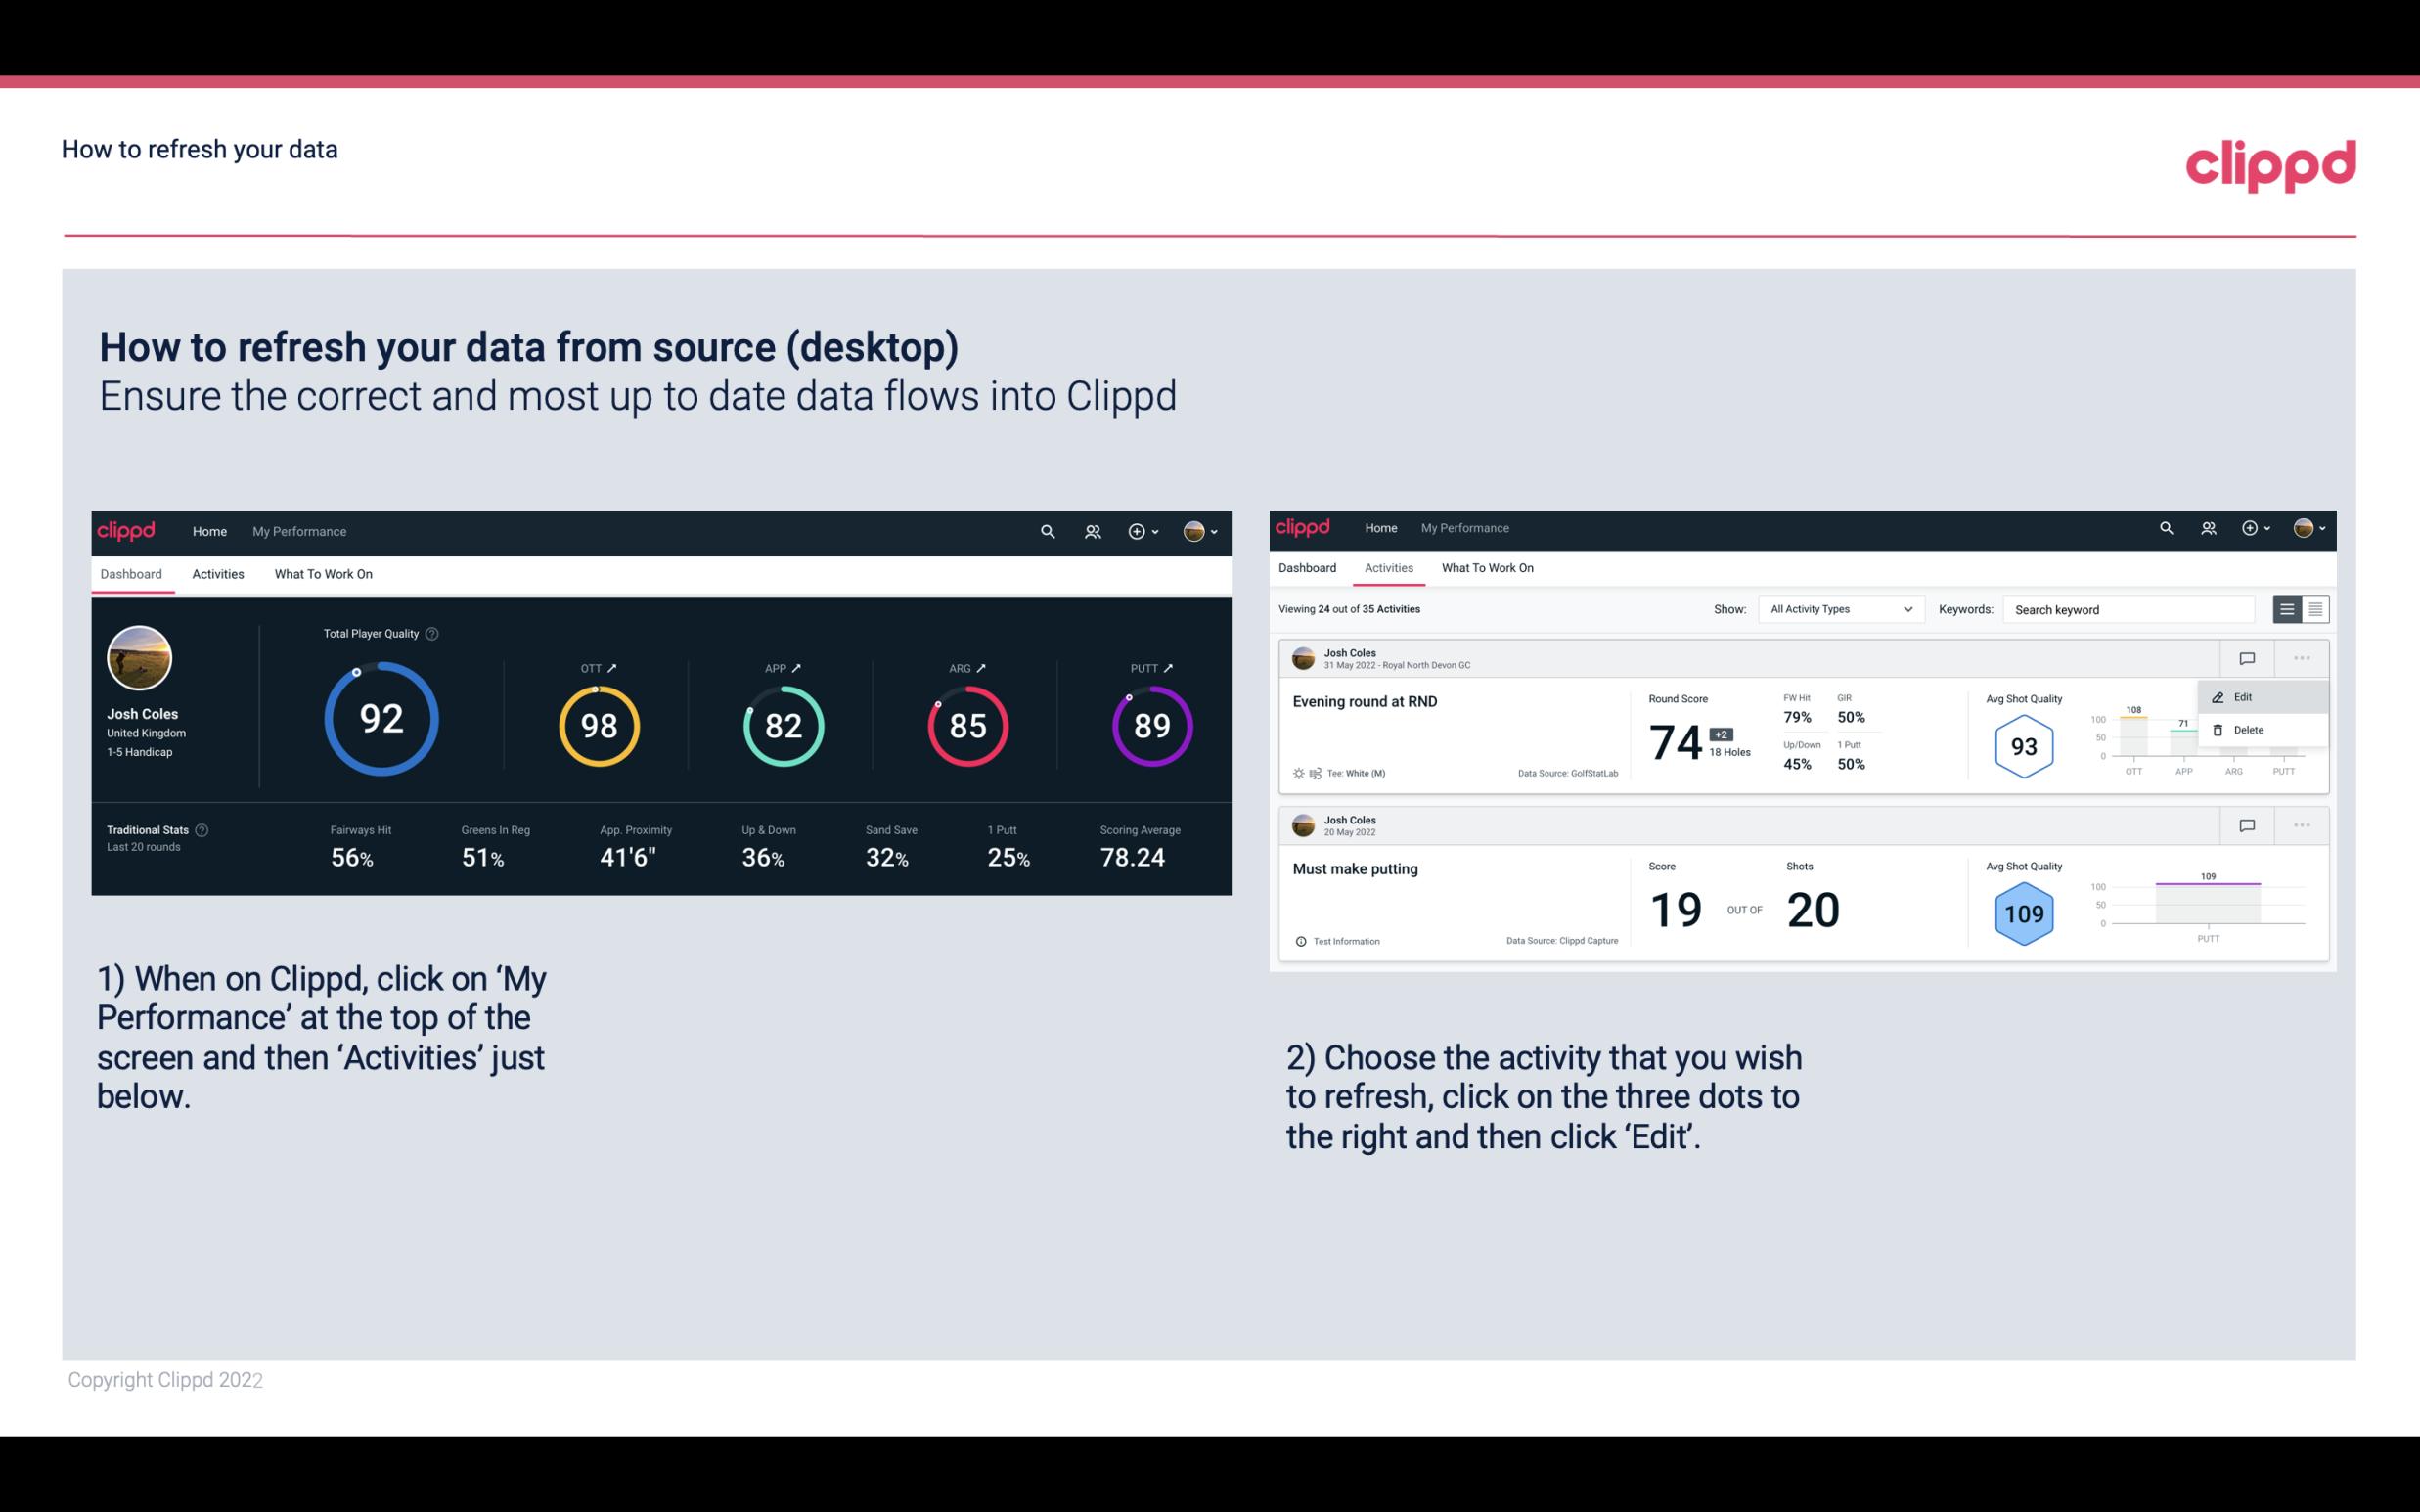Click the three dots menu on Evening round

pos(2304,656)
